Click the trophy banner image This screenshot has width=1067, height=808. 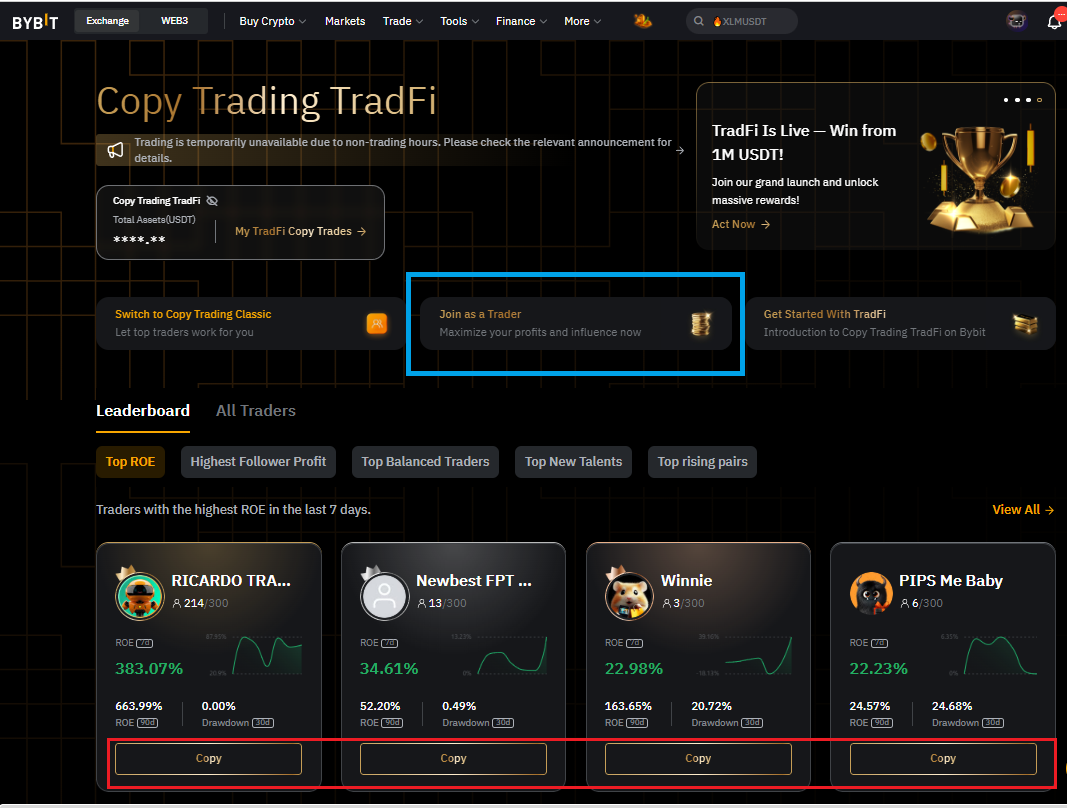(x=979, y=178)
